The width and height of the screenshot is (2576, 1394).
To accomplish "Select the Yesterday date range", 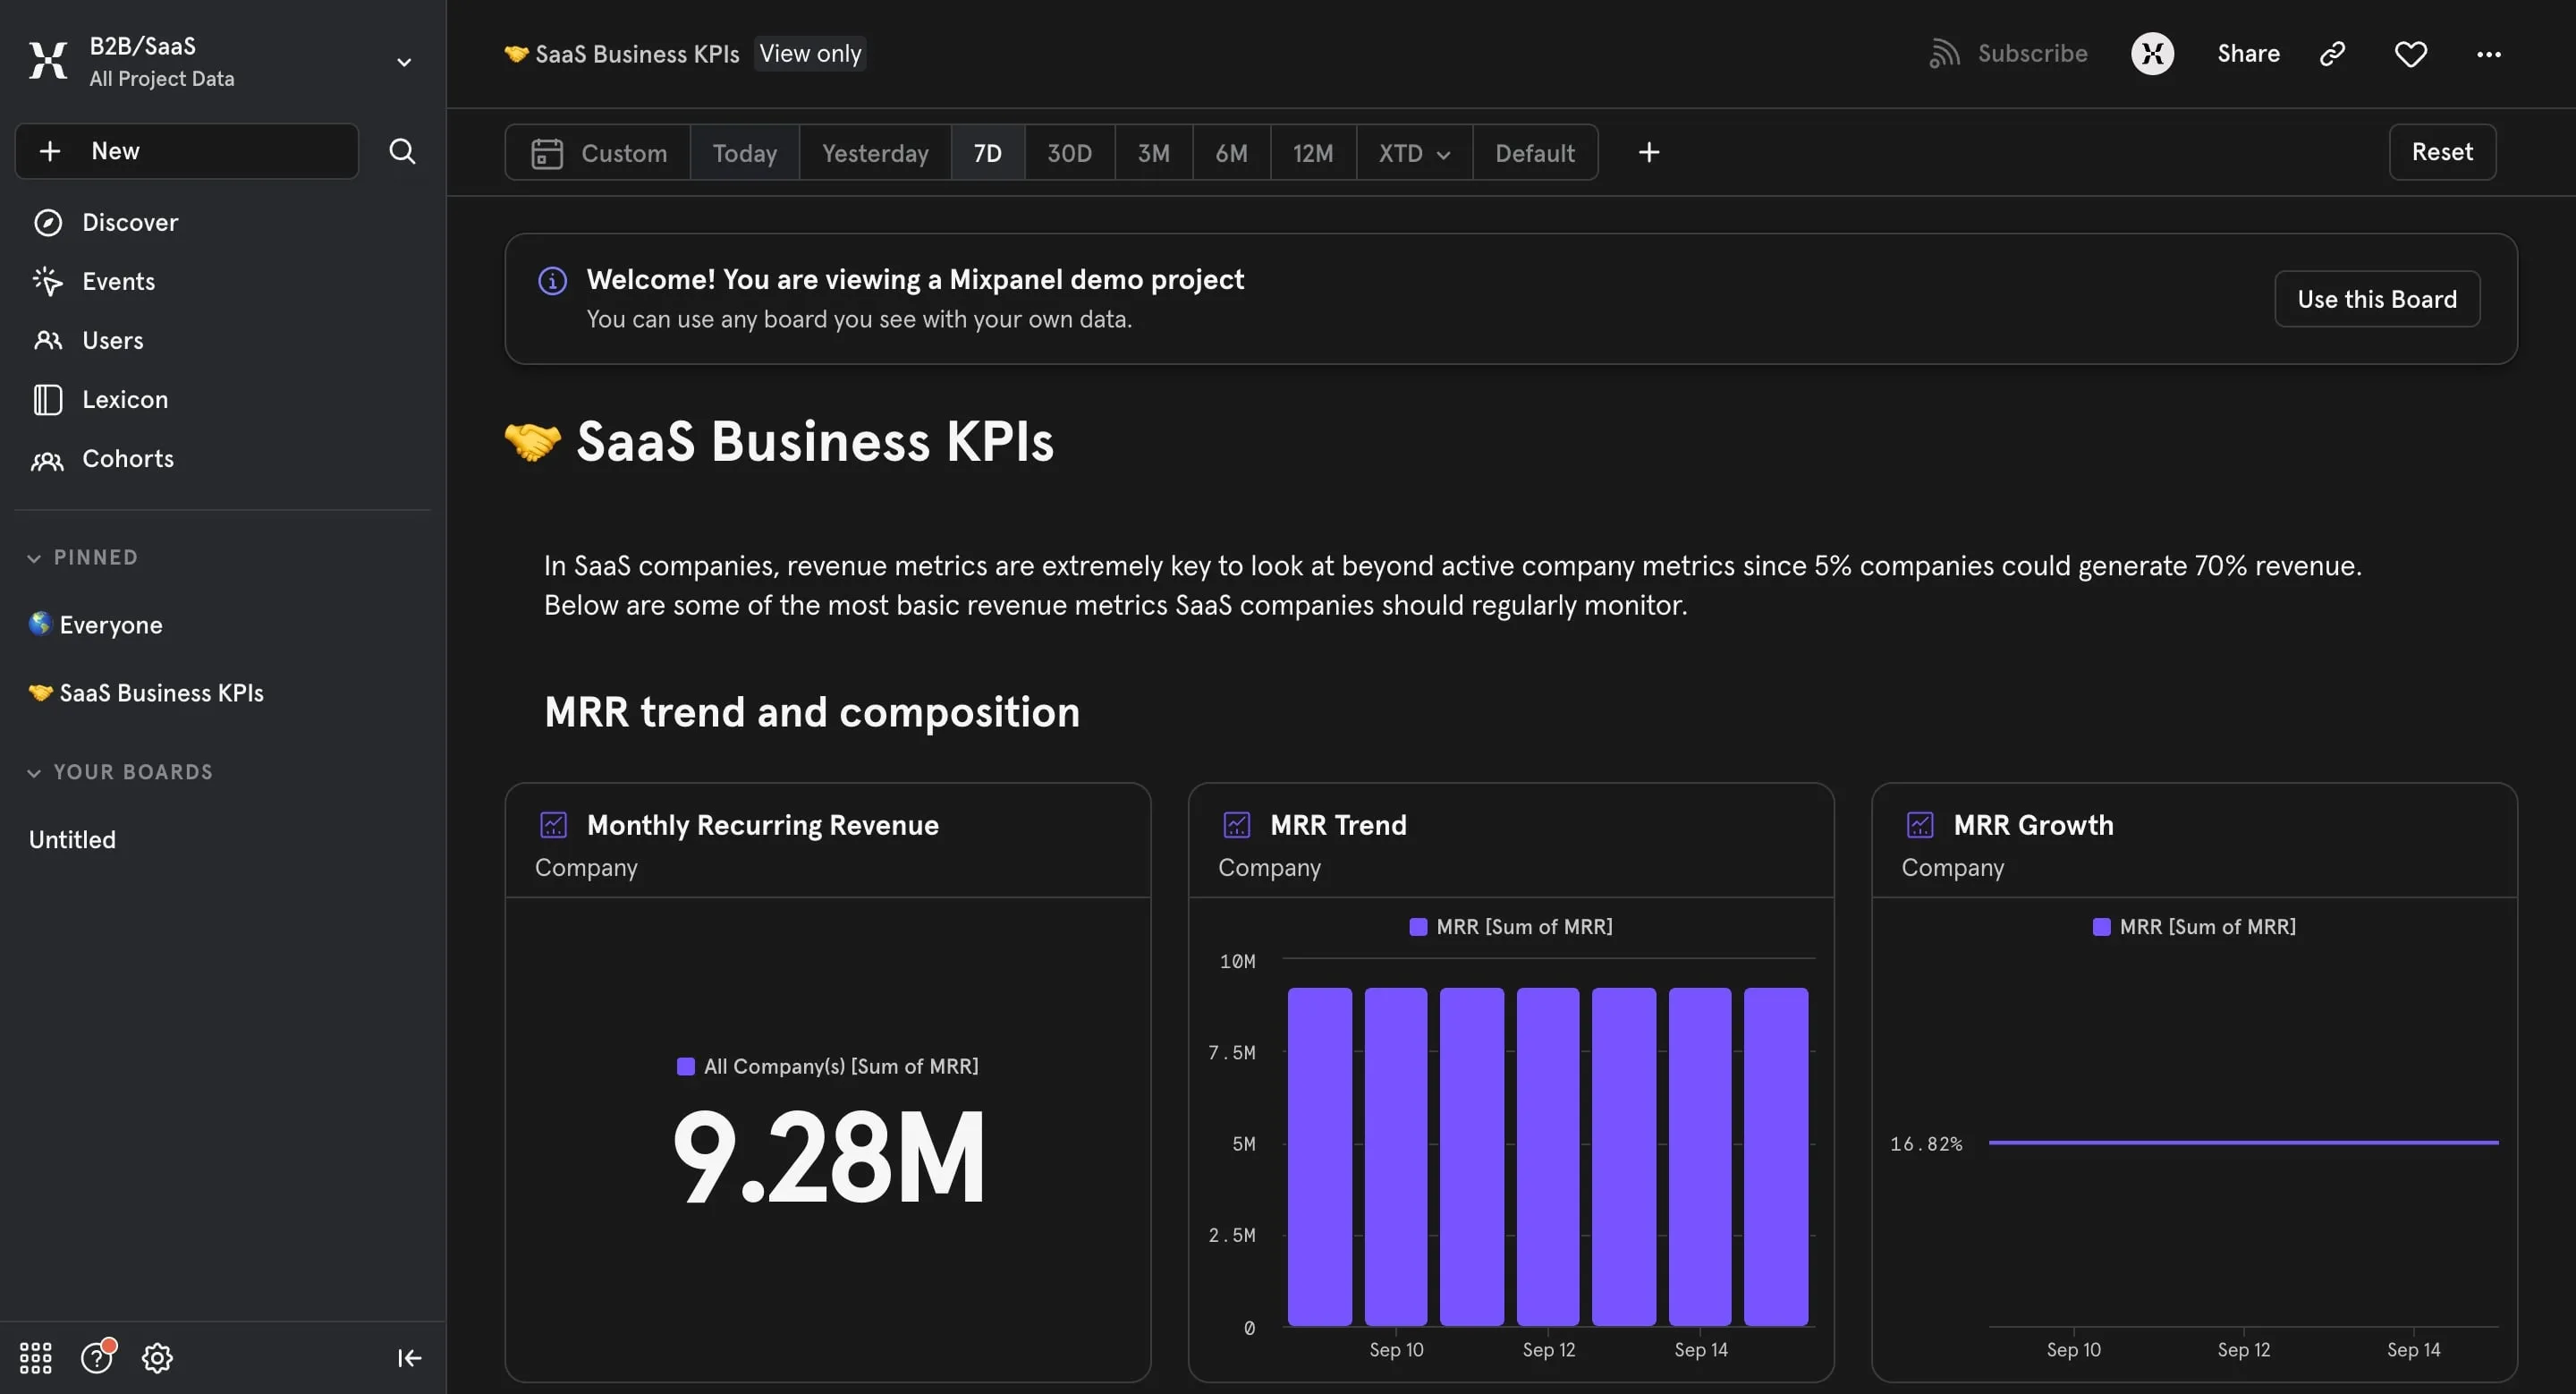I will (875, 153).
